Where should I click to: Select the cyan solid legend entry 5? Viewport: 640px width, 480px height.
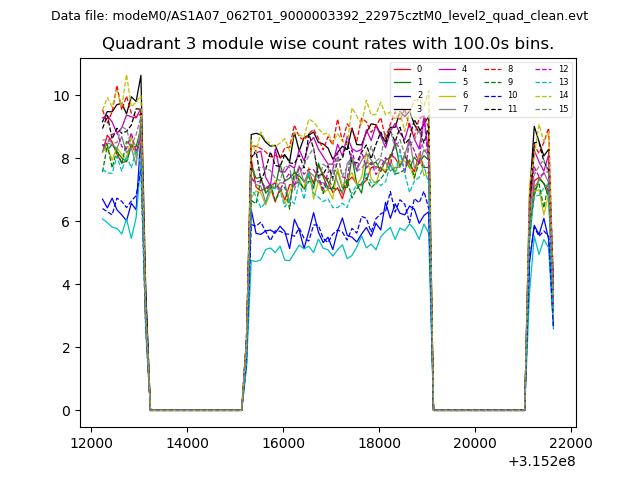coord(448,82)
